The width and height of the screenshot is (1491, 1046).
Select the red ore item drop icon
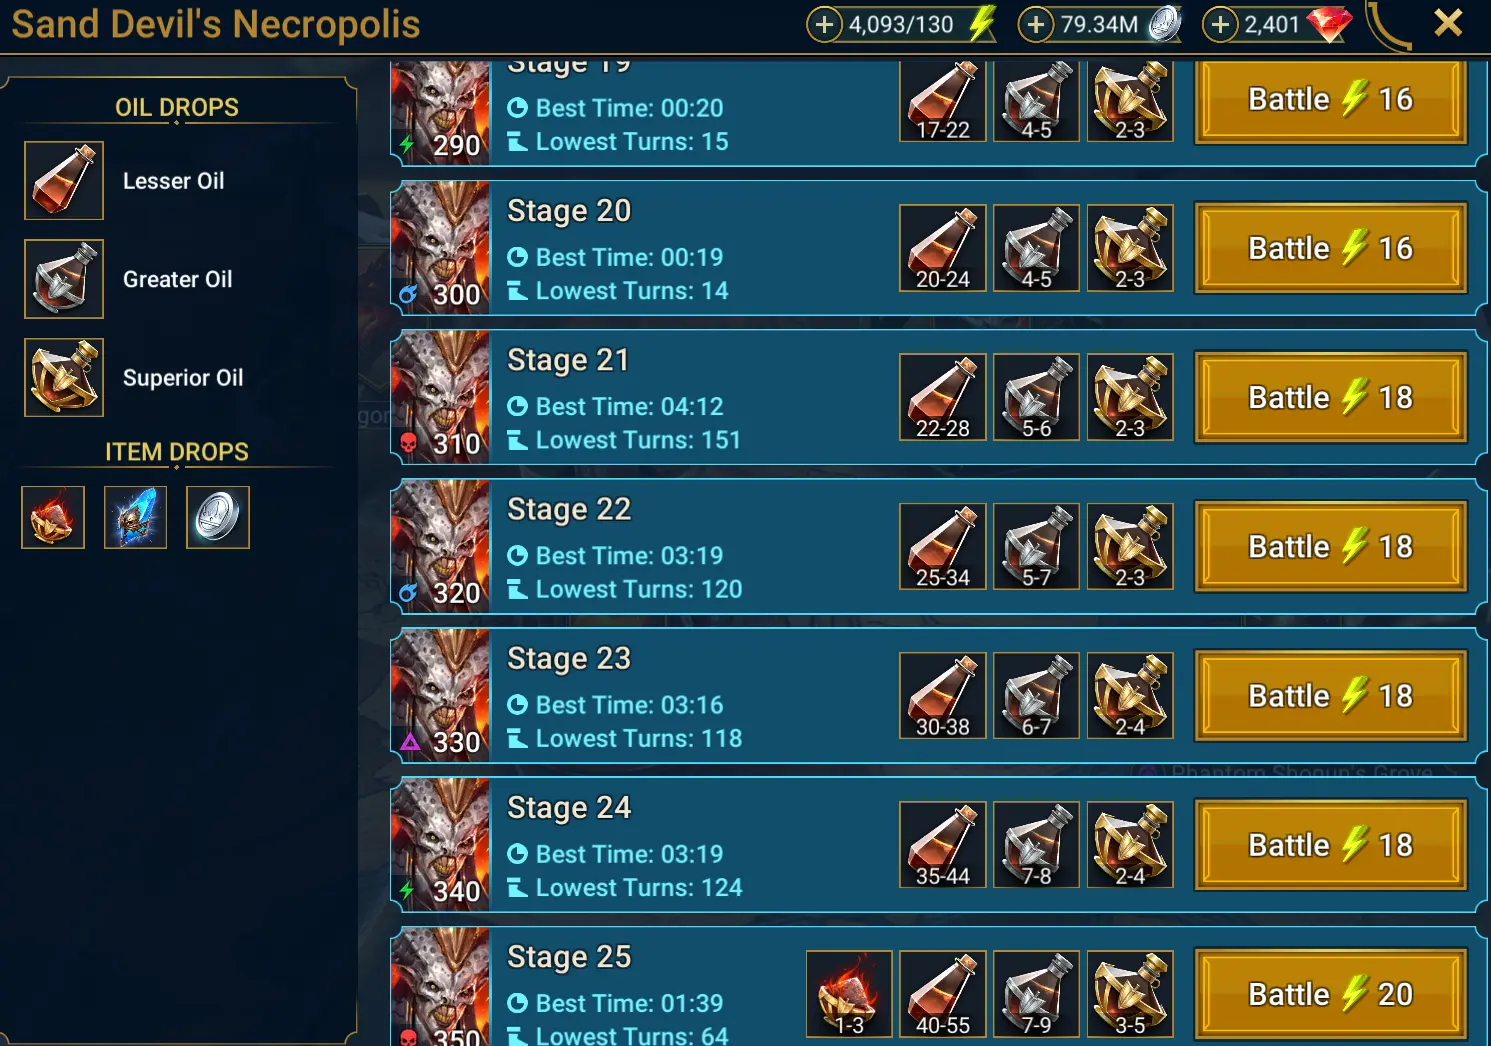[x=53, y=517]
